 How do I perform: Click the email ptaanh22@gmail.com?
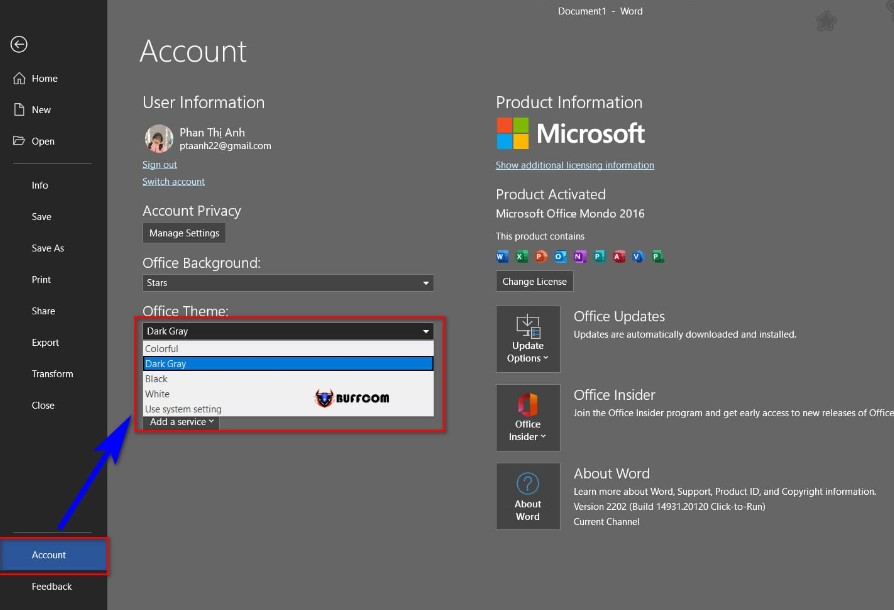click(x=225, y=146)
